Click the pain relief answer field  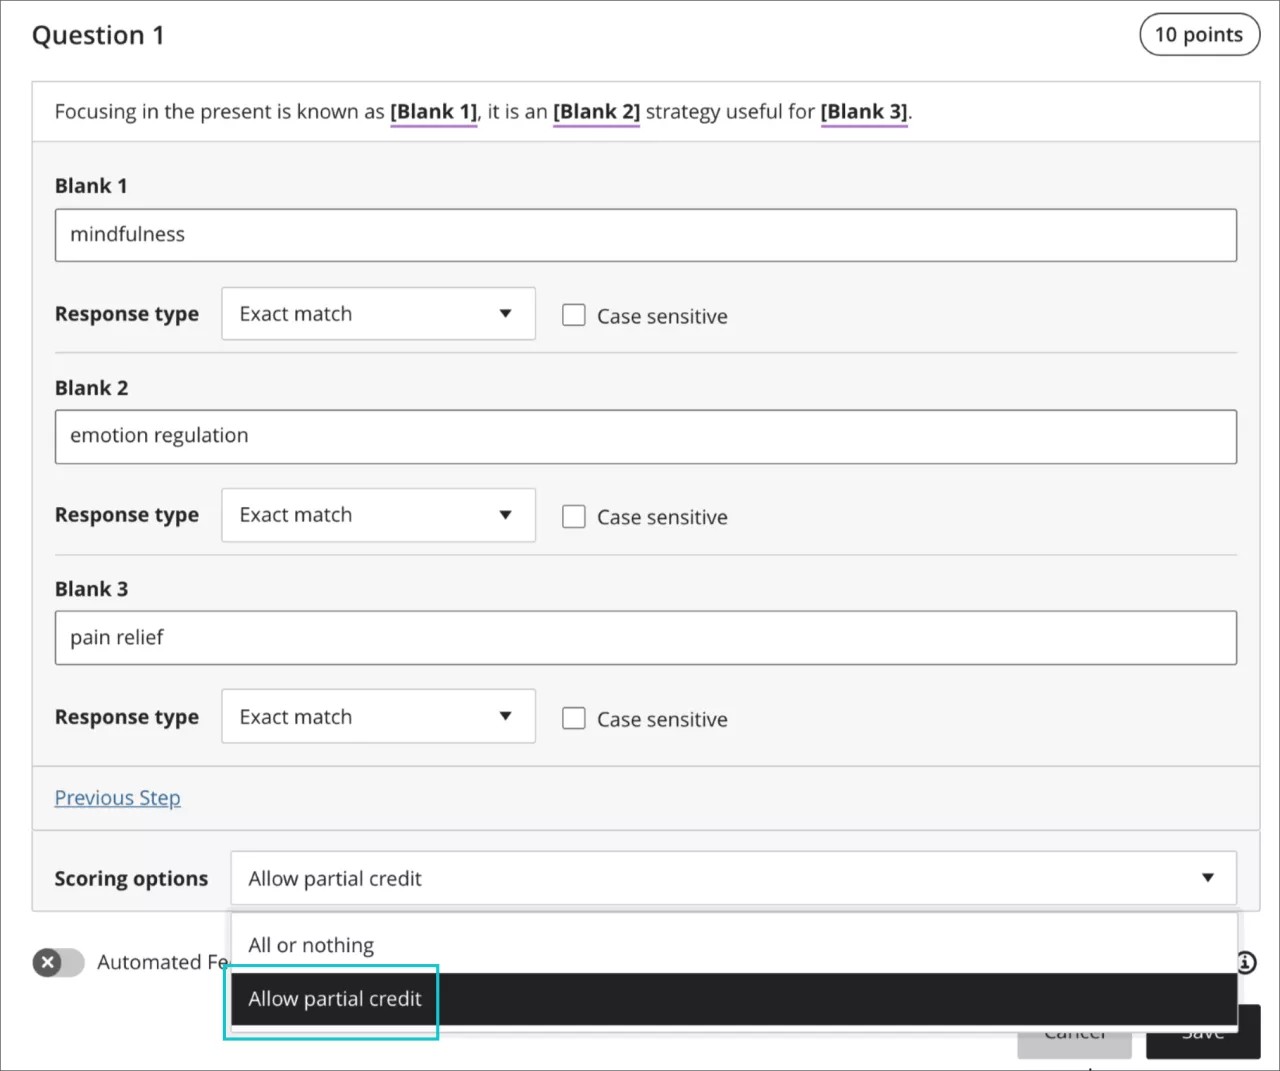pyautogui.click(x=645, y=637)
